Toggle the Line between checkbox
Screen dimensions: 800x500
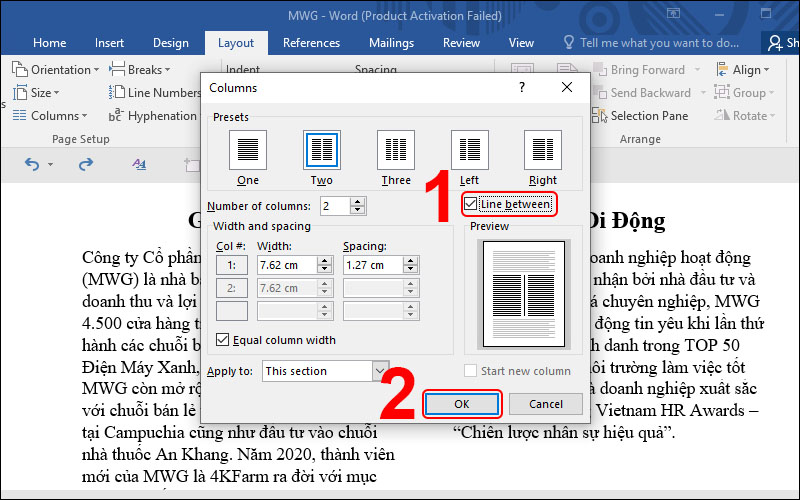[x=470, y=204]
